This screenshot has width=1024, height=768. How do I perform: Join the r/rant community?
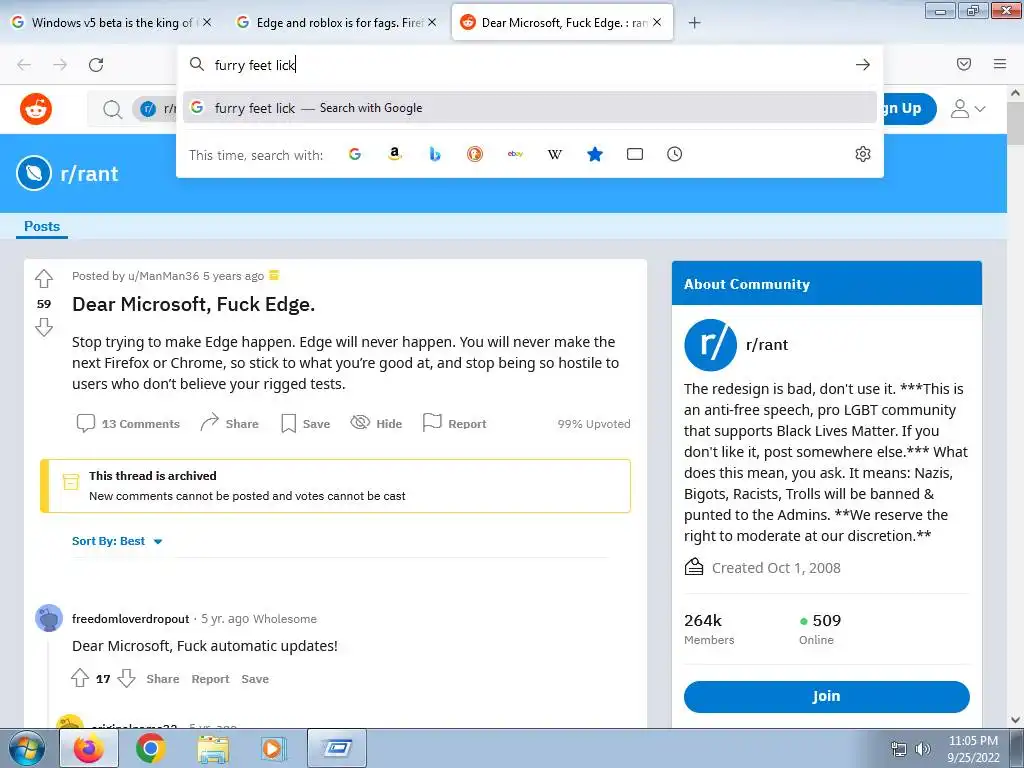point(827,696)
